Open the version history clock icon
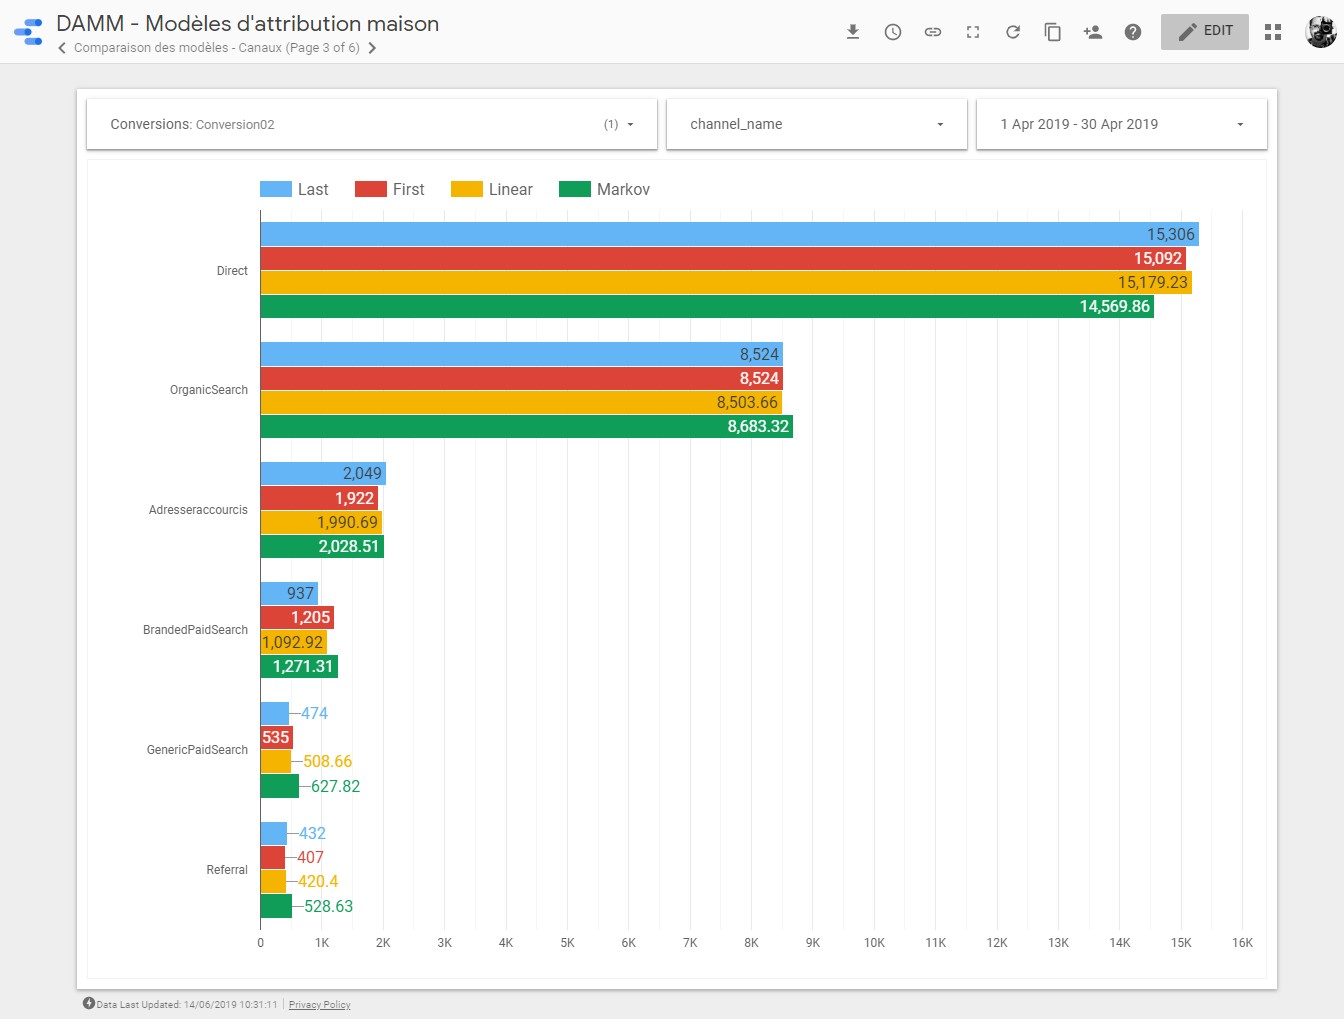This screenshot has height=1019, width=1344. click(x=893, y=32)
